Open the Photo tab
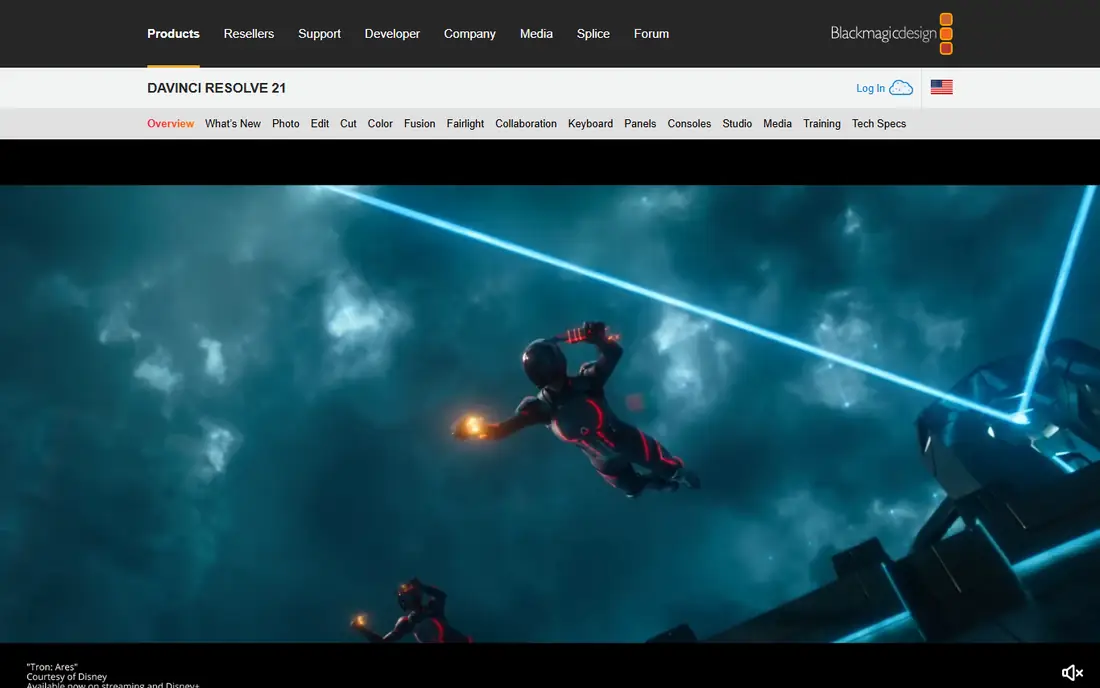This screenshot has height=688, width=1100. pos(286,123)
